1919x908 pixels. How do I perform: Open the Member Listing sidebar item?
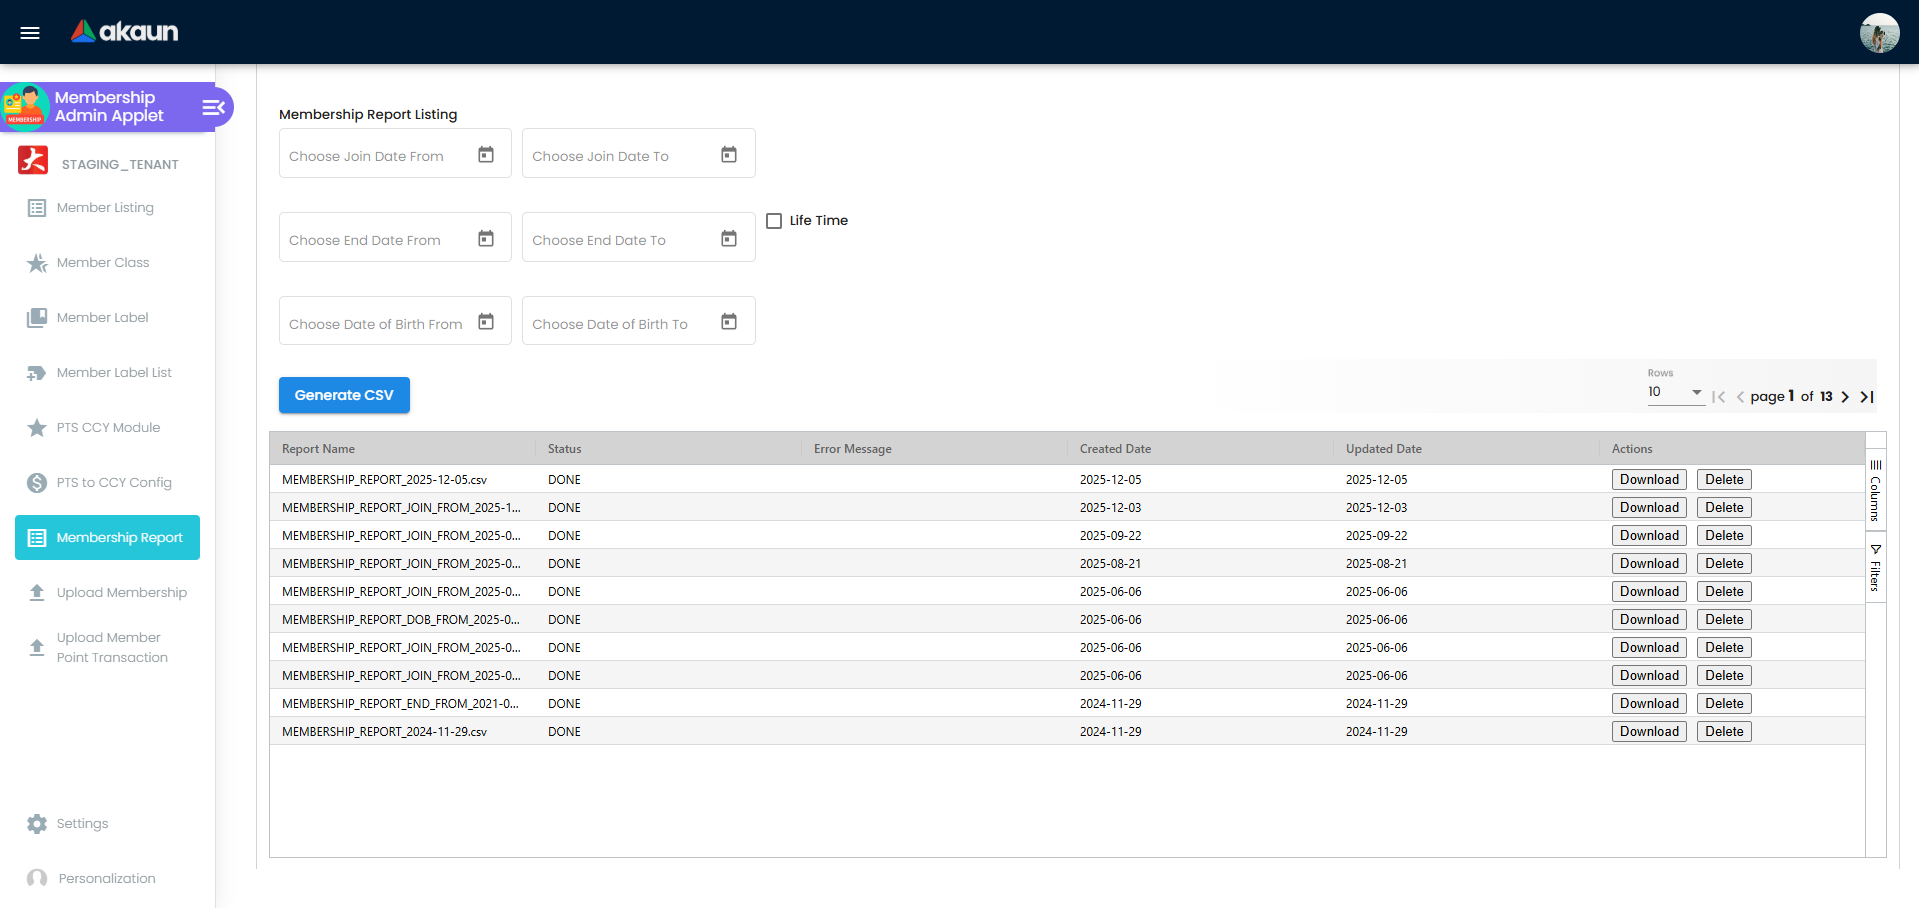click(105, 207)
